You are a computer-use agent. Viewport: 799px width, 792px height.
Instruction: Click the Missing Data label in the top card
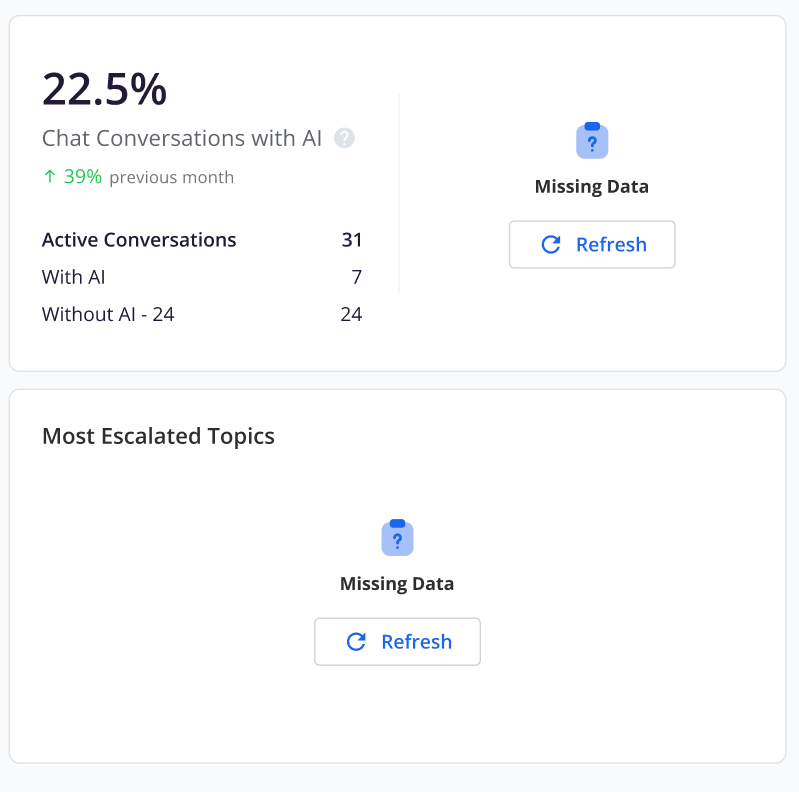tap(592, 187)
